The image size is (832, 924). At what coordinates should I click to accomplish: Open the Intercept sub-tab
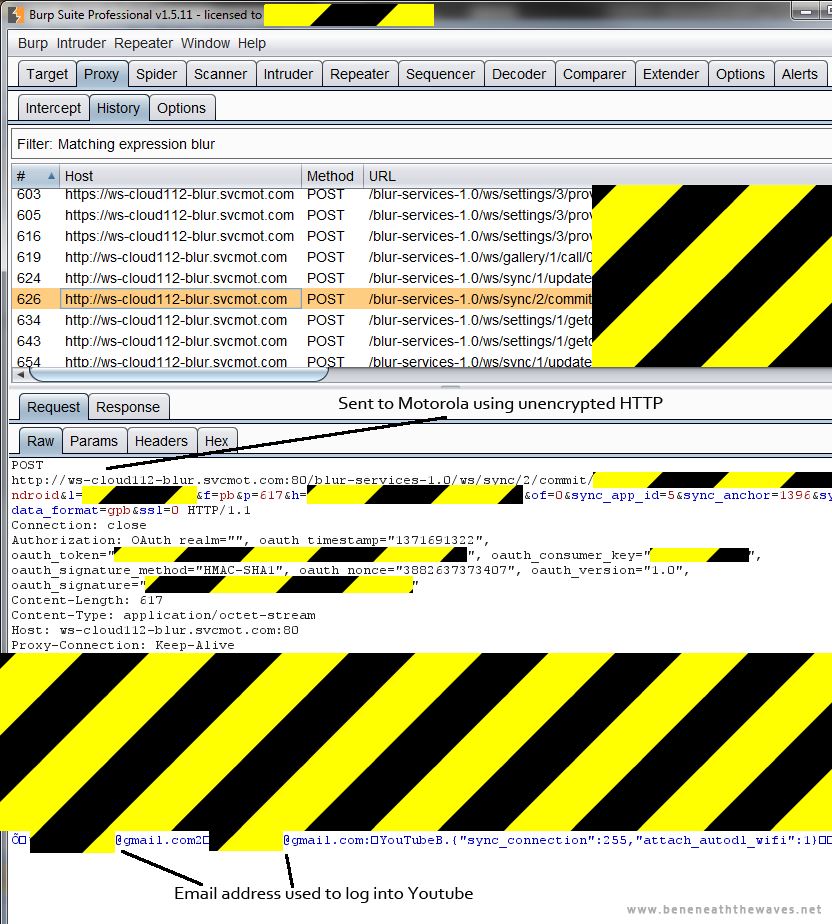click(x=53, y=108)
